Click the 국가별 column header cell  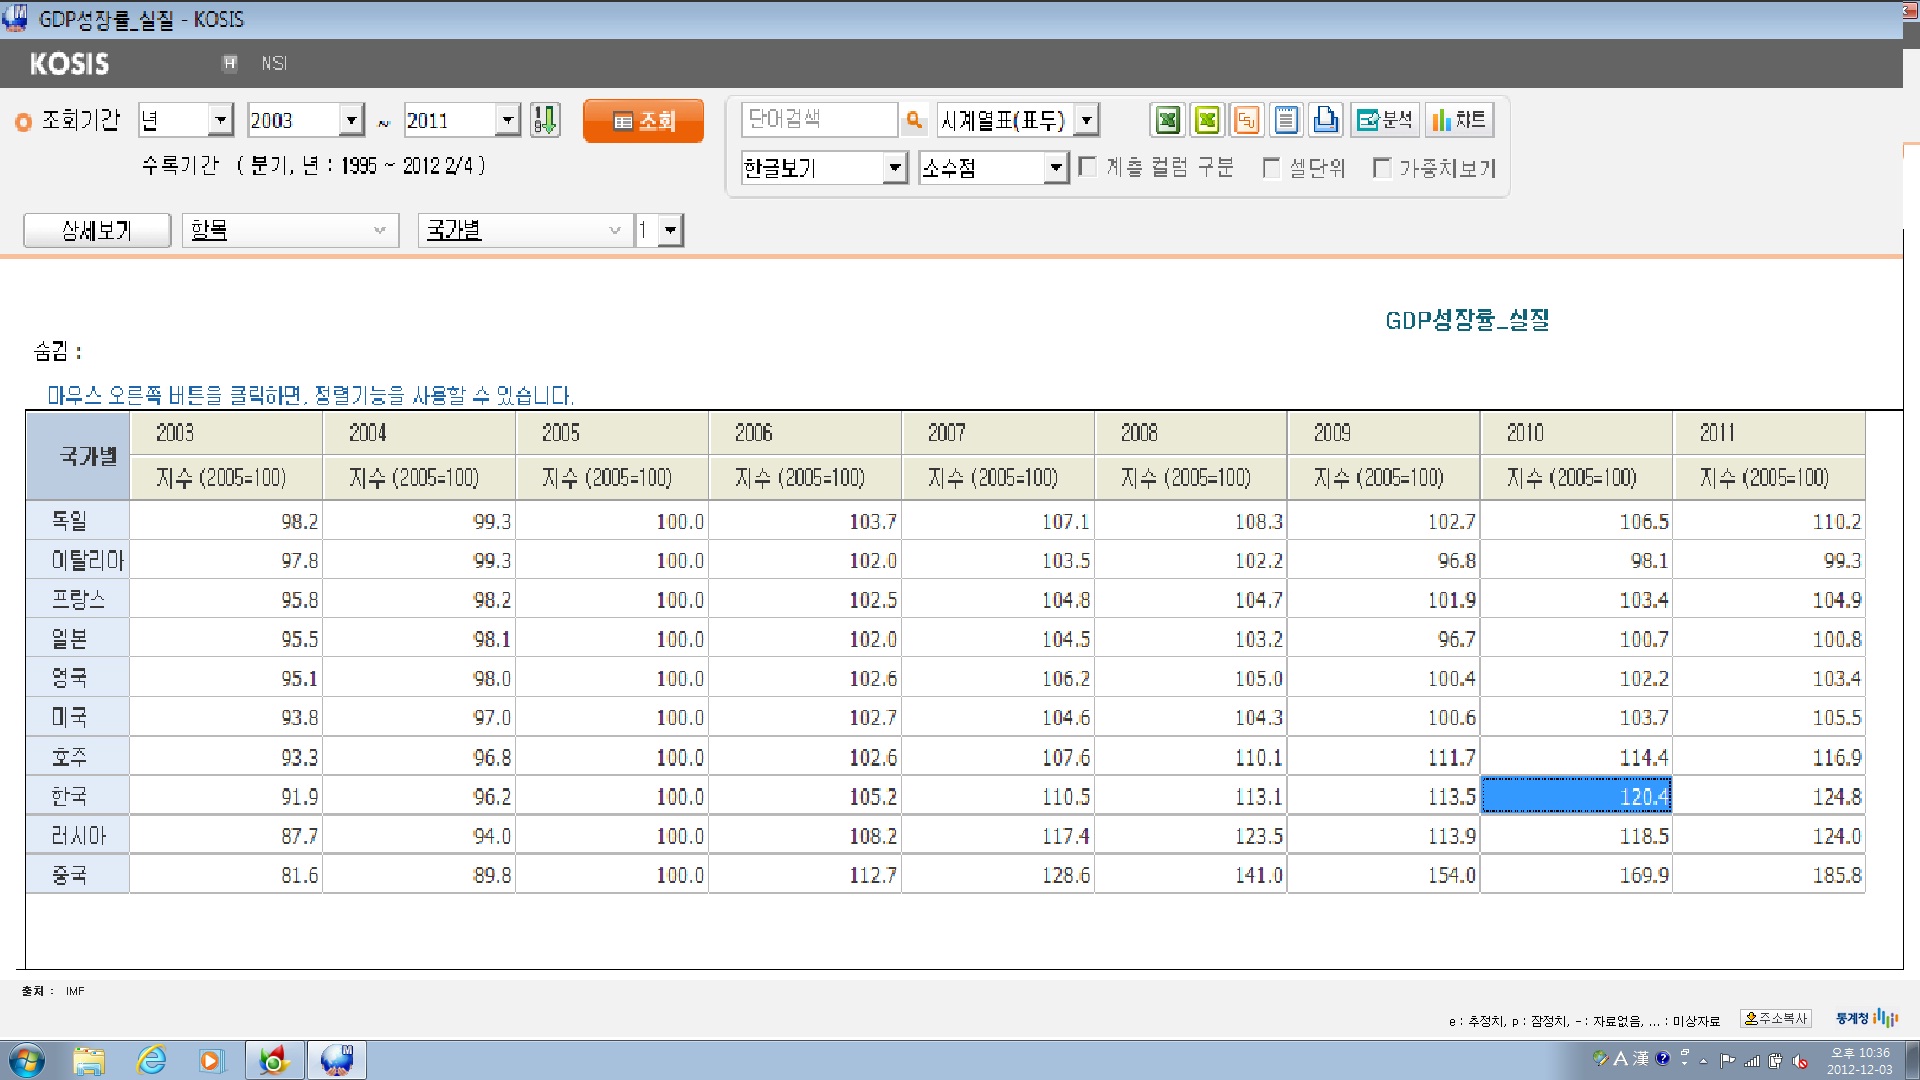coord(78,456)
